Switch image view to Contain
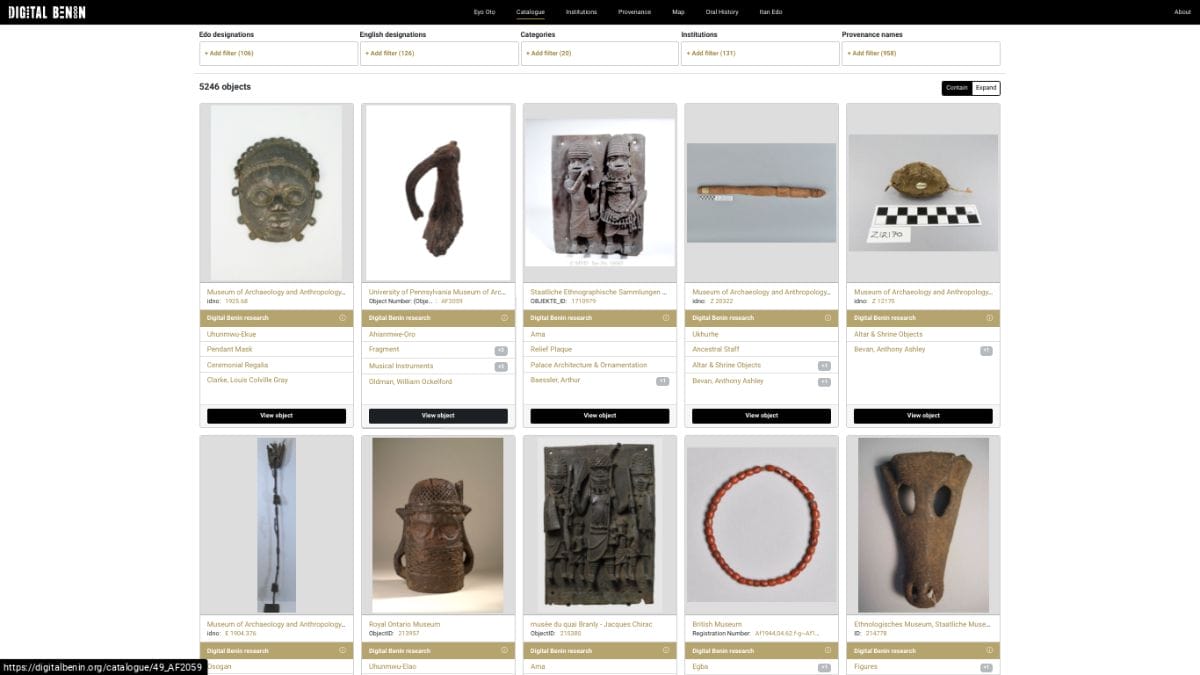This screenshot has height=675, width=1200. pyautogui.click(x=956, y=88)
